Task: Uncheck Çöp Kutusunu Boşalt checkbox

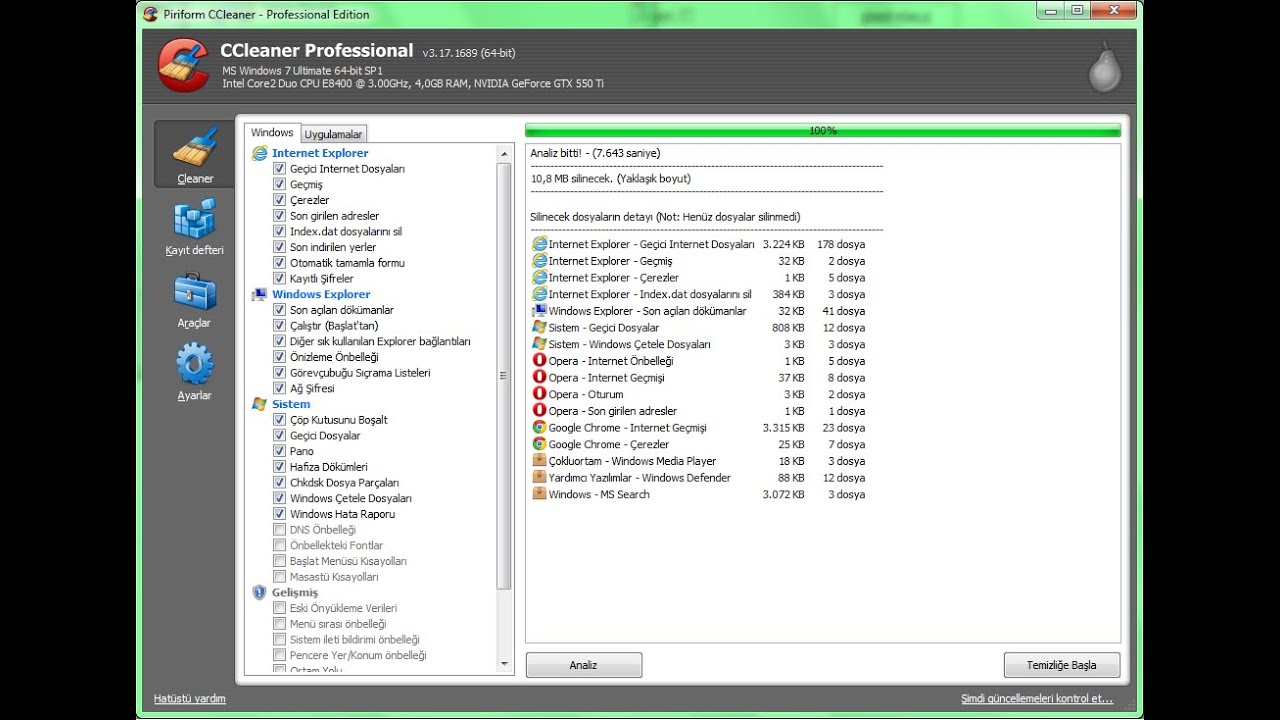Action: (280, 420)
